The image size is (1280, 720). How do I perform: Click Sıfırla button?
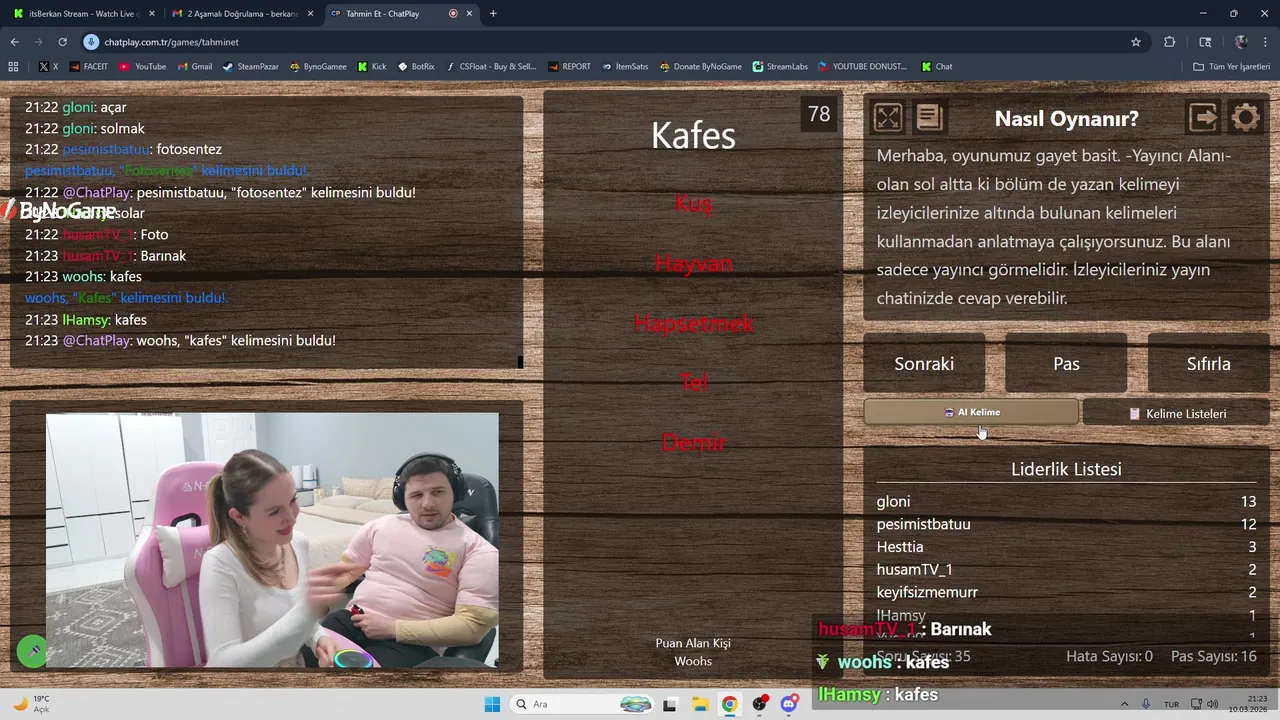(1208, 363)
